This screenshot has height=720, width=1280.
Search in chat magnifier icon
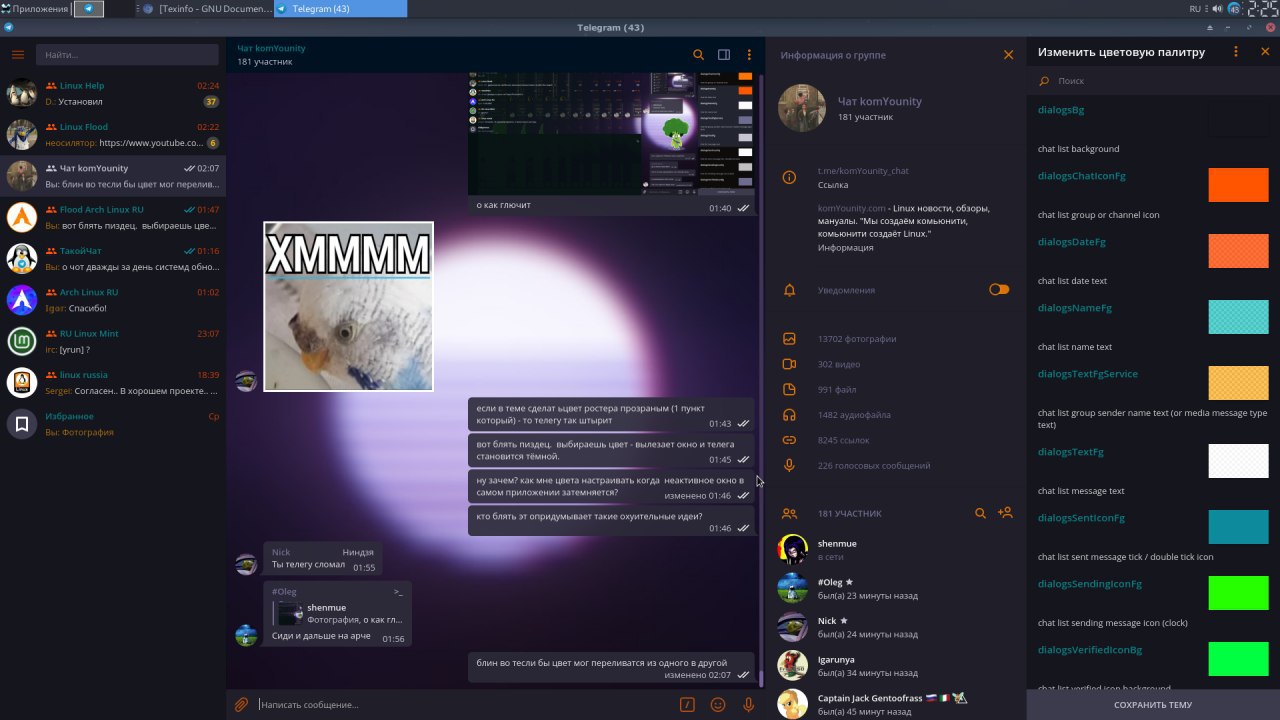699,55
